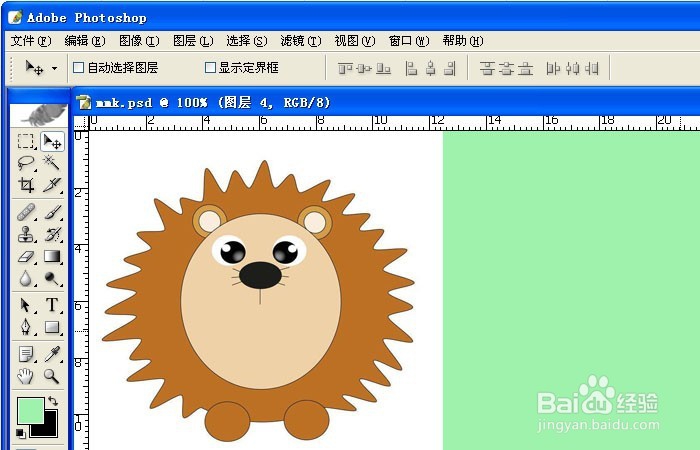
Task: Click the horizontal ruler at mark 10
Action: point(380,121)
